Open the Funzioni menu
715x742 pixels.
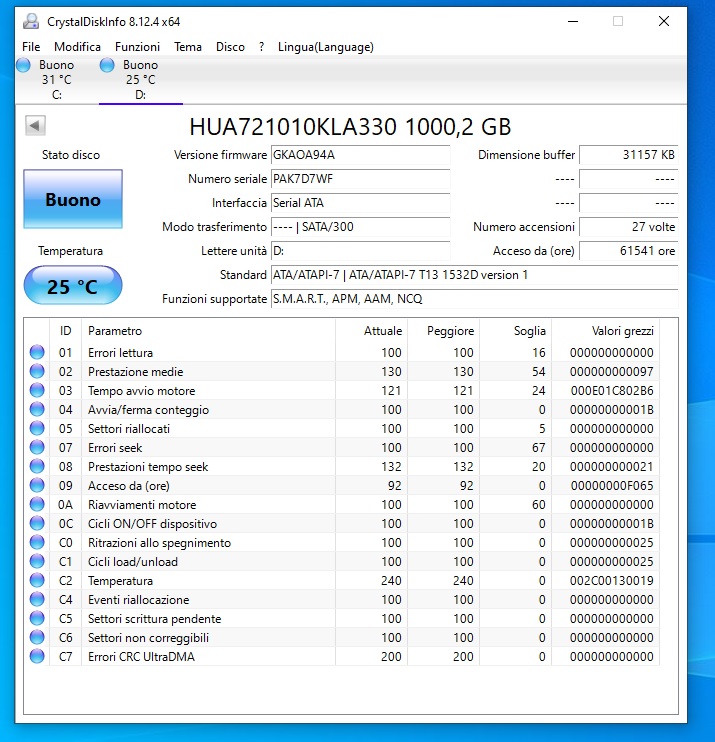(137, 47)
